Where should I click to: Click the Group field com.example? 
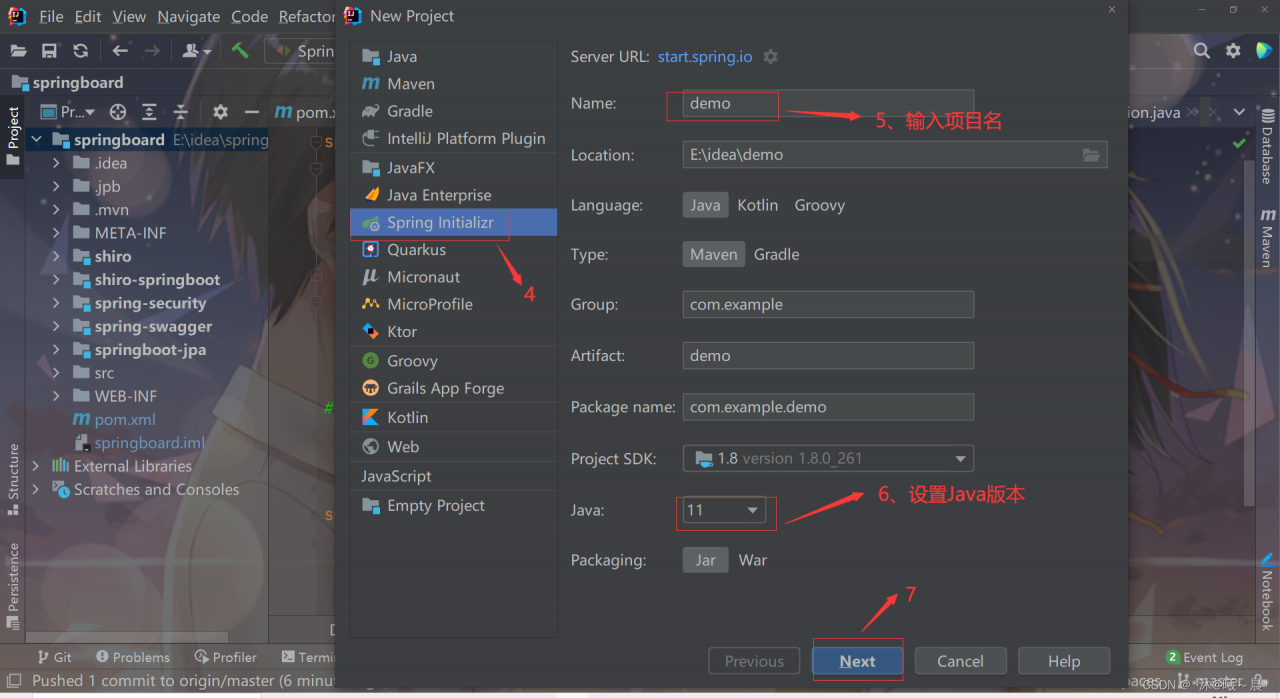click(x=828, y=304)
